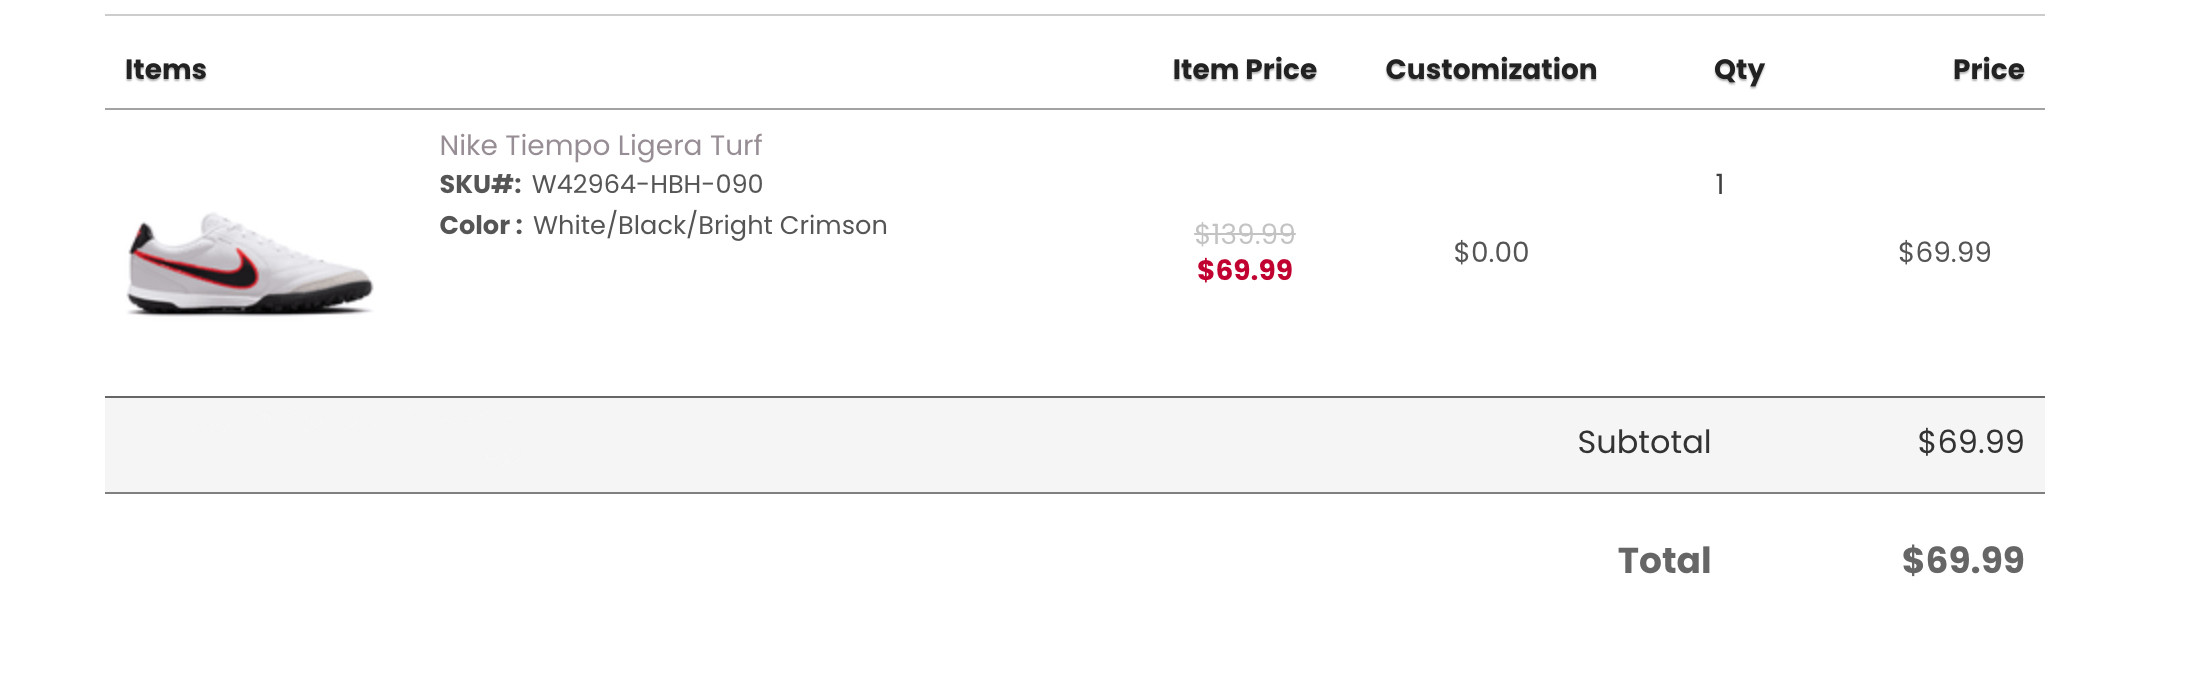The width and height of the screenshot is (2187, 674).
Task: Click the $69.99 price in the item row
Action: [1944, 252]
